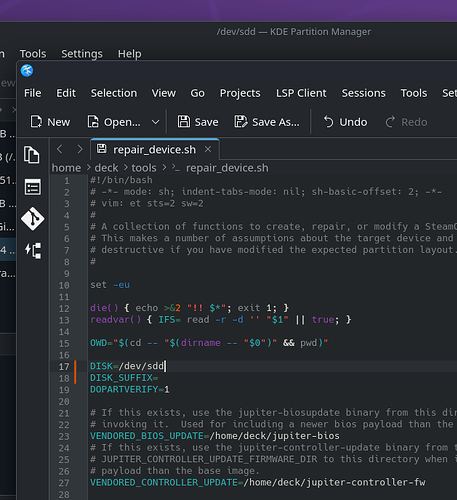The width and height of the screenshot is (457, 500).
Task: Open the Sessions menu
Action: (363, 93)
